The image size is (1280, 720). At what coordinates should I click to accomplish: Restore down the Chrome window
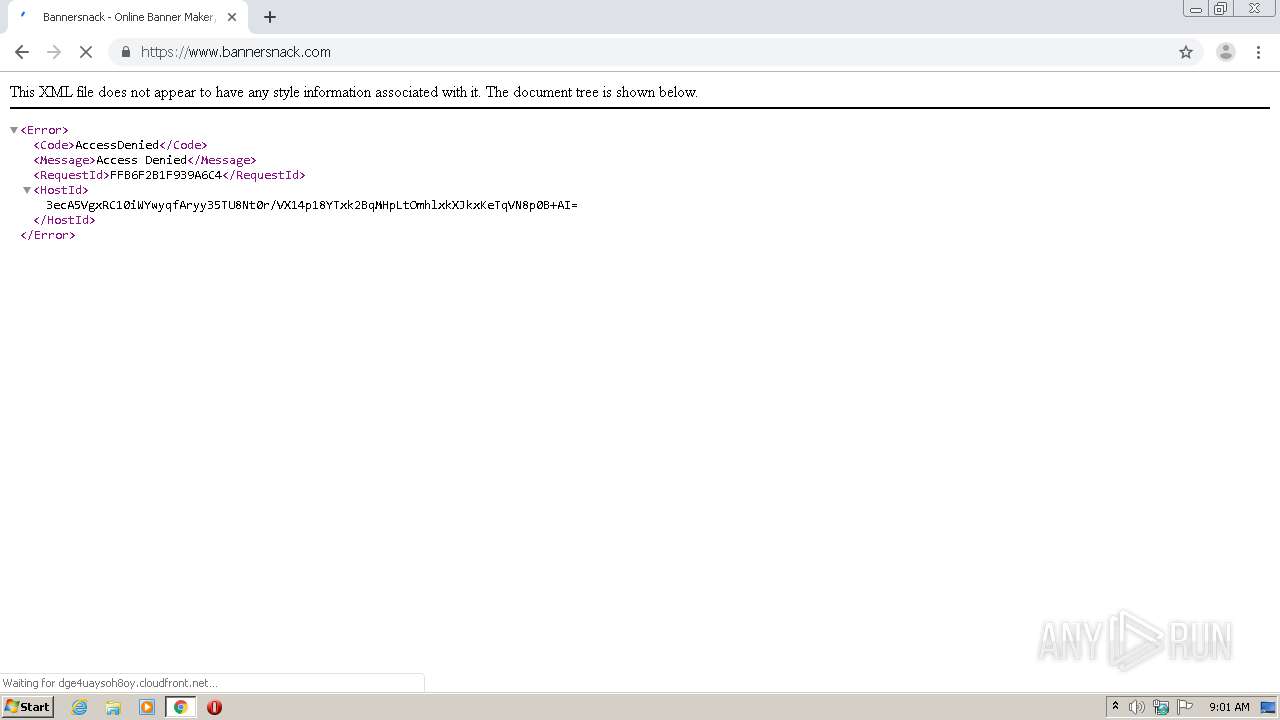[x=1221, y=9]
